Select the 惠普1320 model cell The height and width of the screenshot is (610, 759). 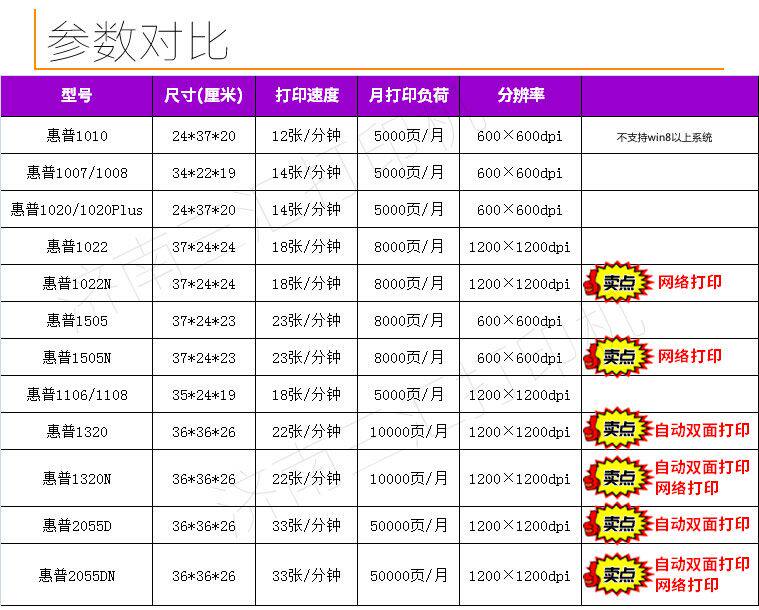[77, 431]
